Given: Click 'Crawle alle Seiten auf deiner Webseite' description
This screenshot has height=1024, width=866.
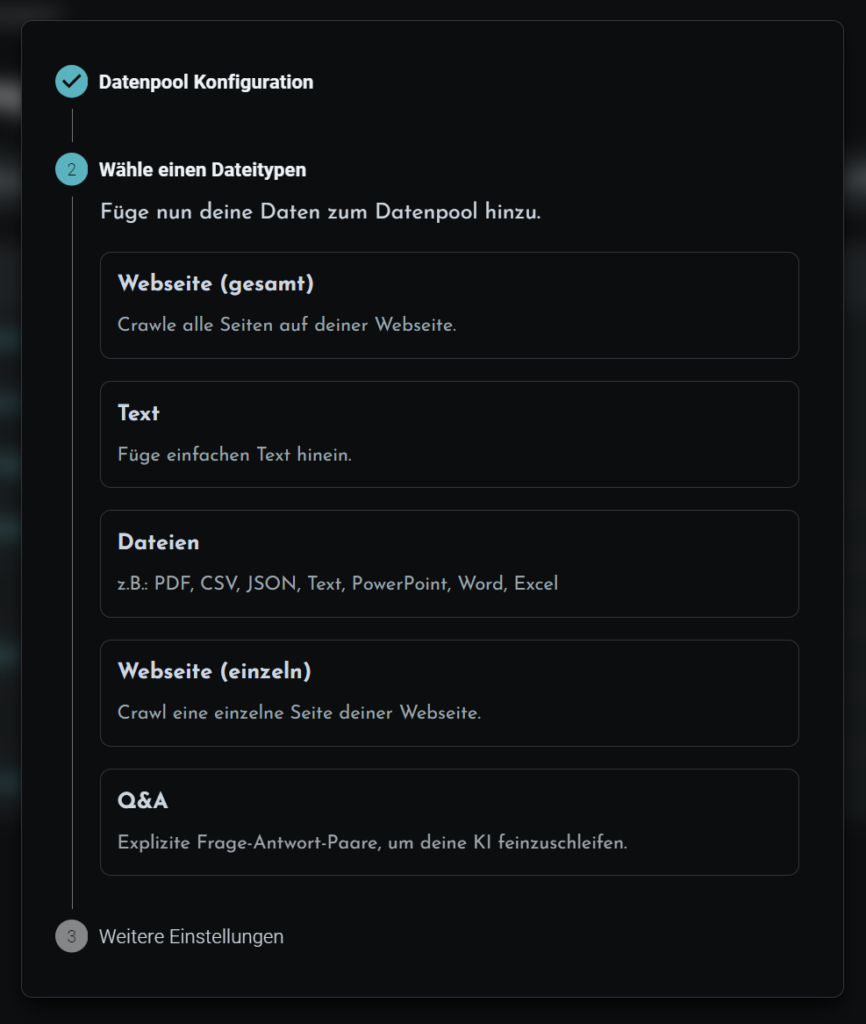Looking at the screenshot, I should pyautogui.click(x=287, y=325).
